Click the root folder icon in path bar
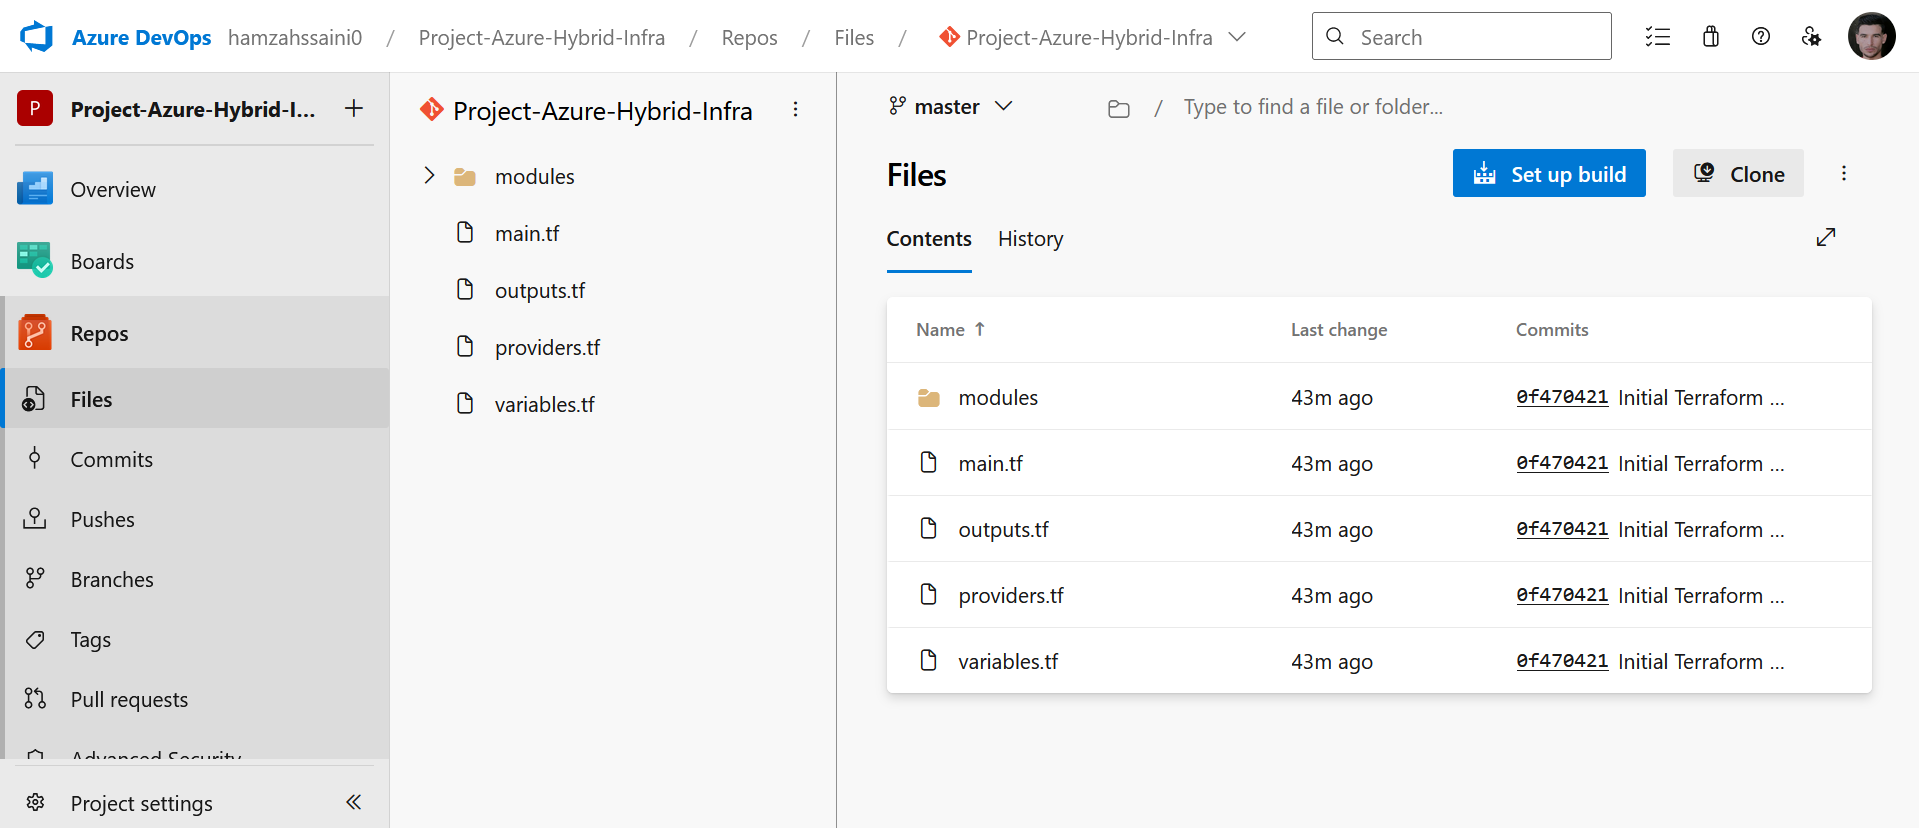Screen dimensions: 1919x828 1119,108
